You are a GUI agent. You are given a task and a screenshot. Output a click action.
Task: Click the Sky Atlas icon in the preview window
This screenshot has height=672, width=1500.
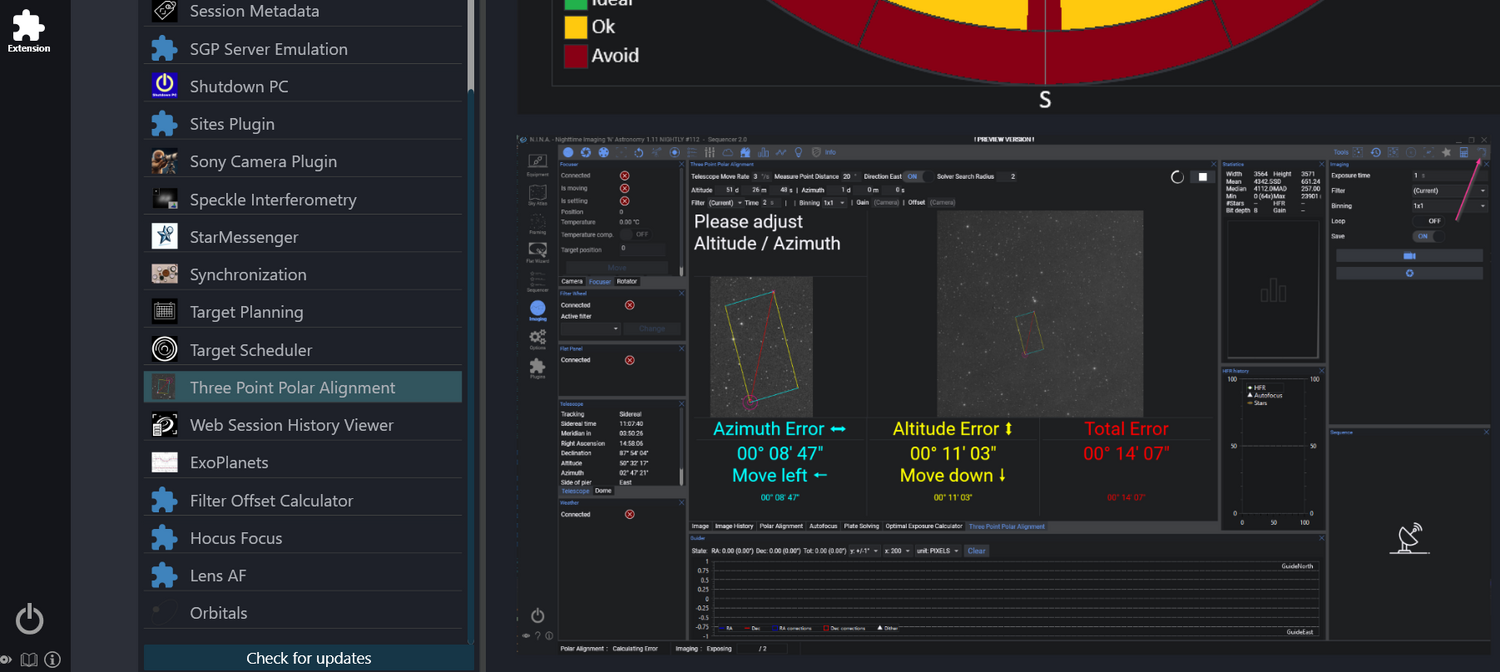pos(538,193)
